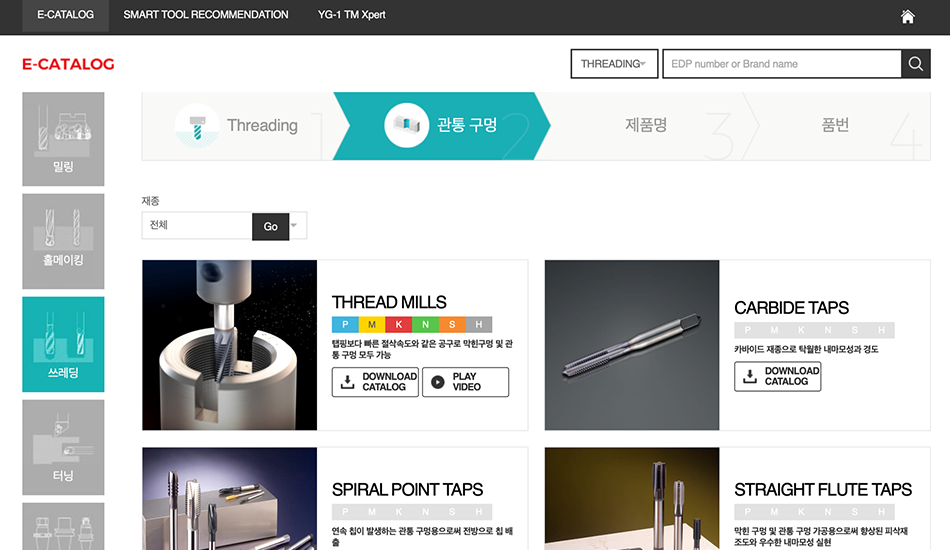Expand the 재종 dropdown arrow
The image size is (950, 550).
pyautogui.click(x=294, y=225)
